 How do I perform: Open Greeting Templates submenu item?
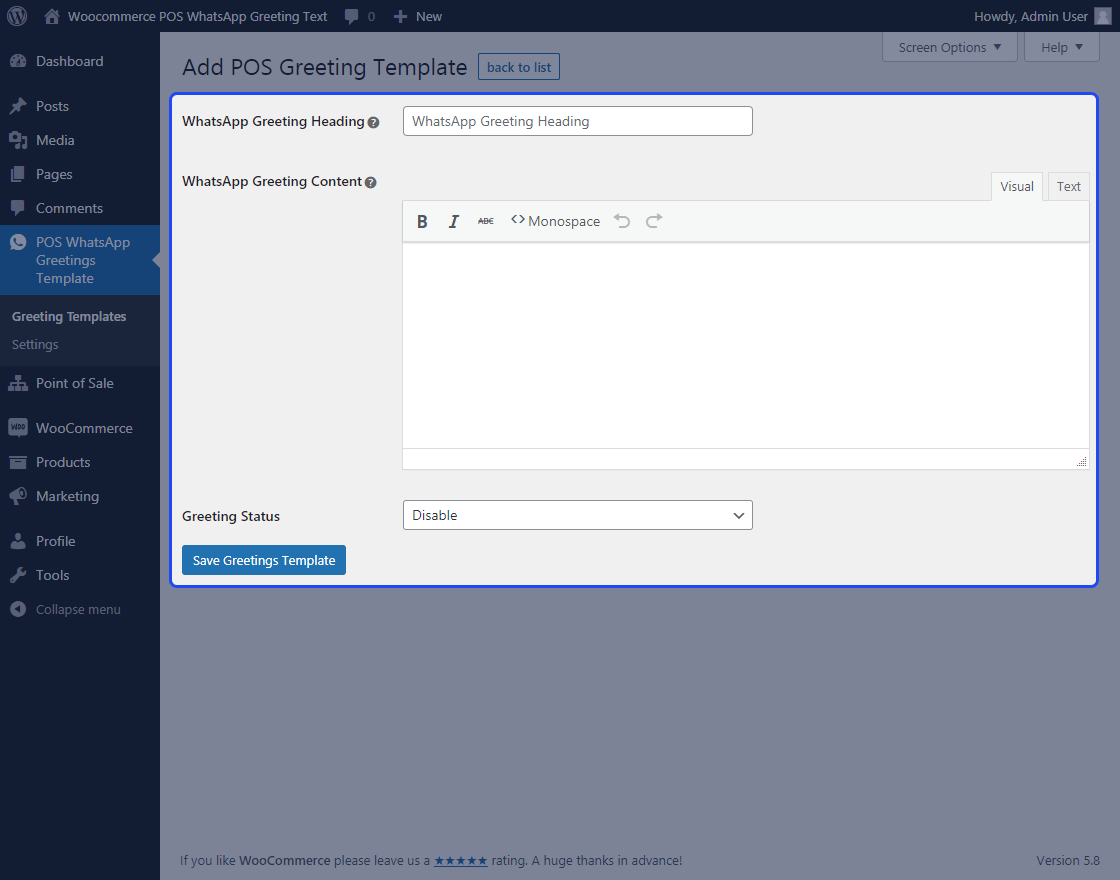69,316
